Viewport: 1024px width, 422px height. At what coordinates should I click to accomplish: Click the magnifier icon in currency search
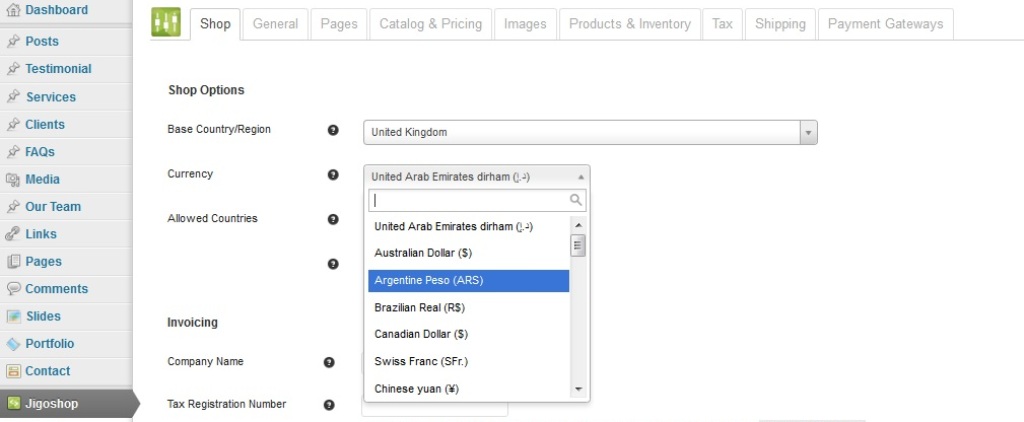click(576, 200)
